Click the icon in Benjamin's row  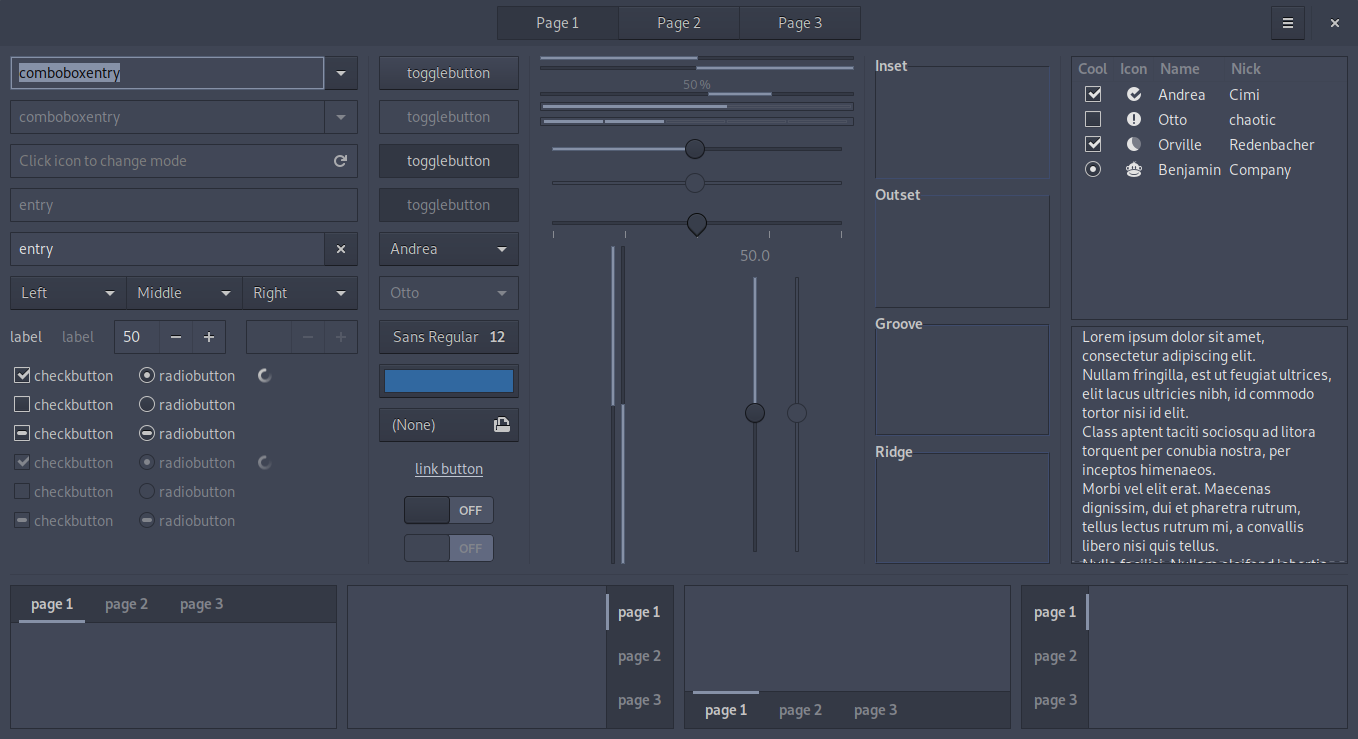[1134, 170]
